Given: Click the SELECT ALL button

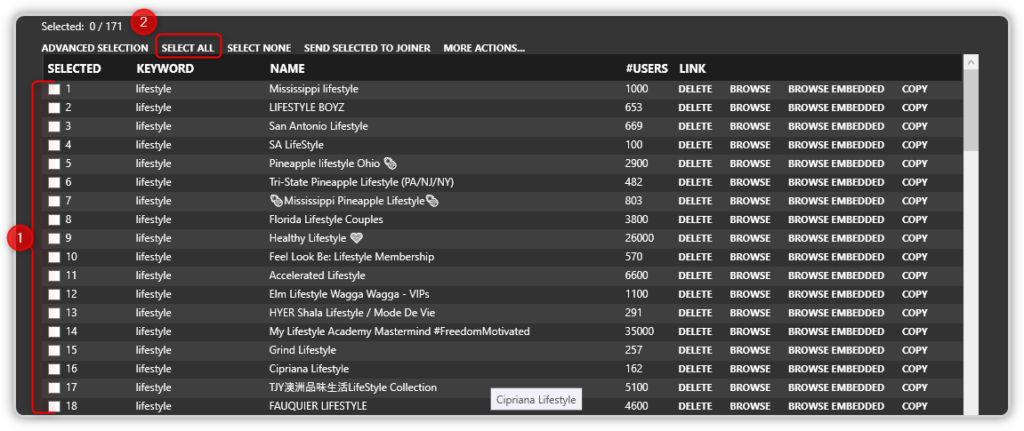Looking at the screenshot, I should click(x=188, y=48).
